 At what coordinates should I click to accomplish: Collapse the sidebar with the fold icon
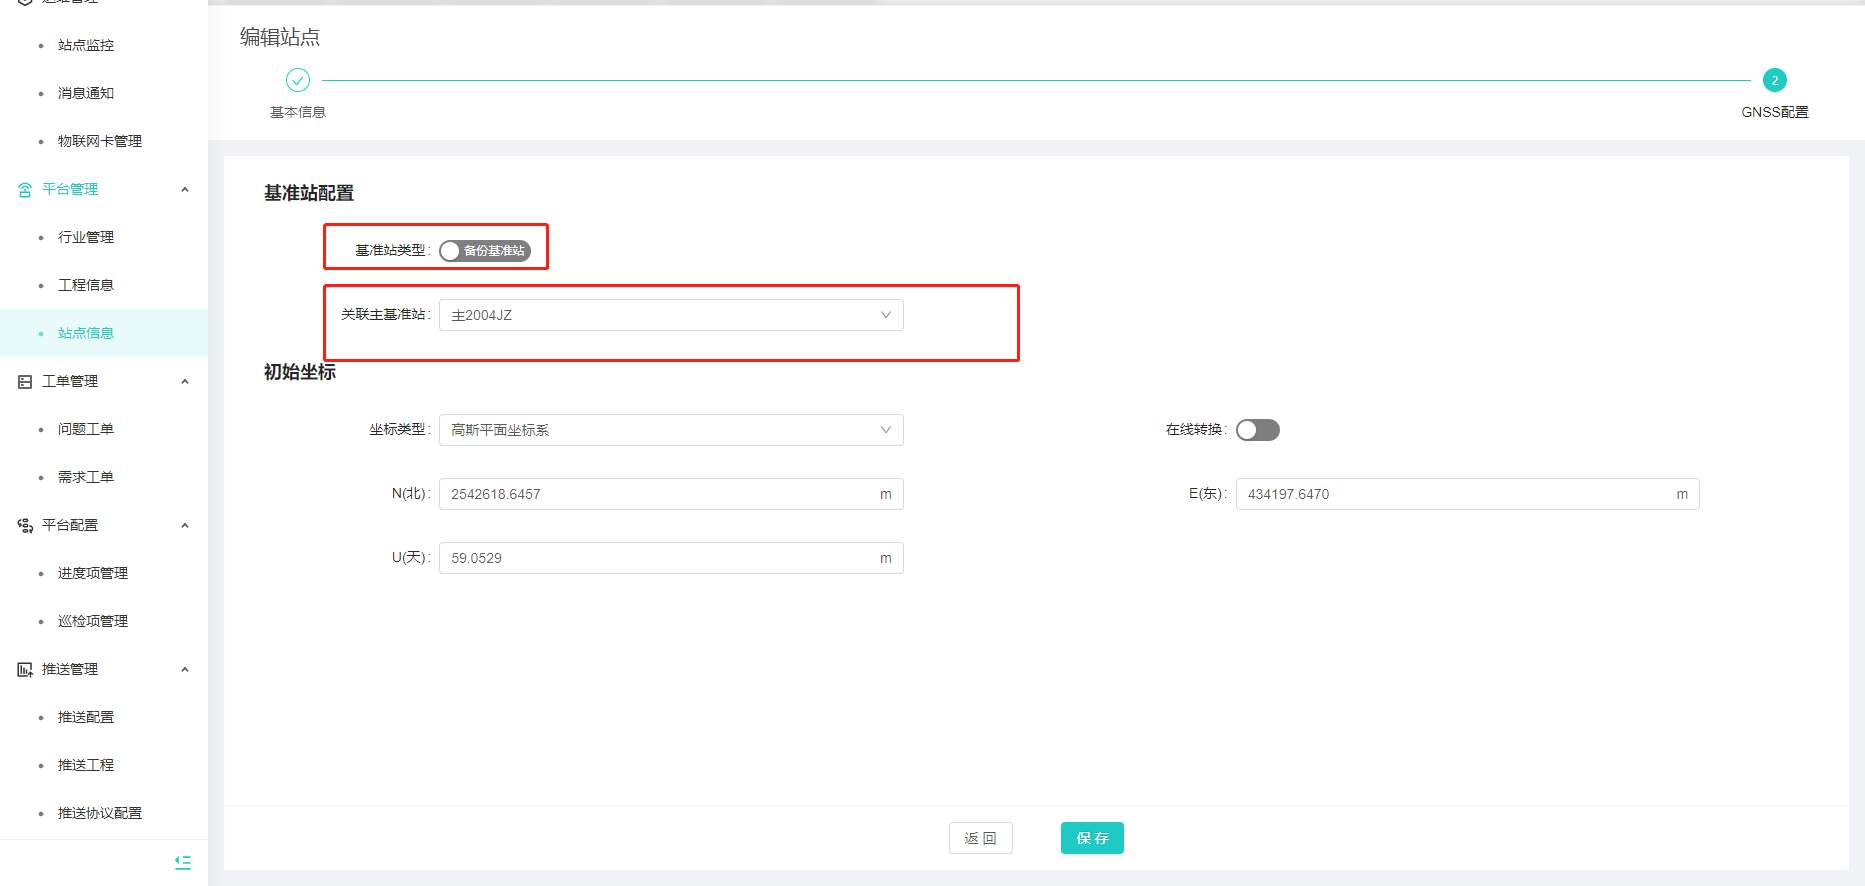pos(183,862)
